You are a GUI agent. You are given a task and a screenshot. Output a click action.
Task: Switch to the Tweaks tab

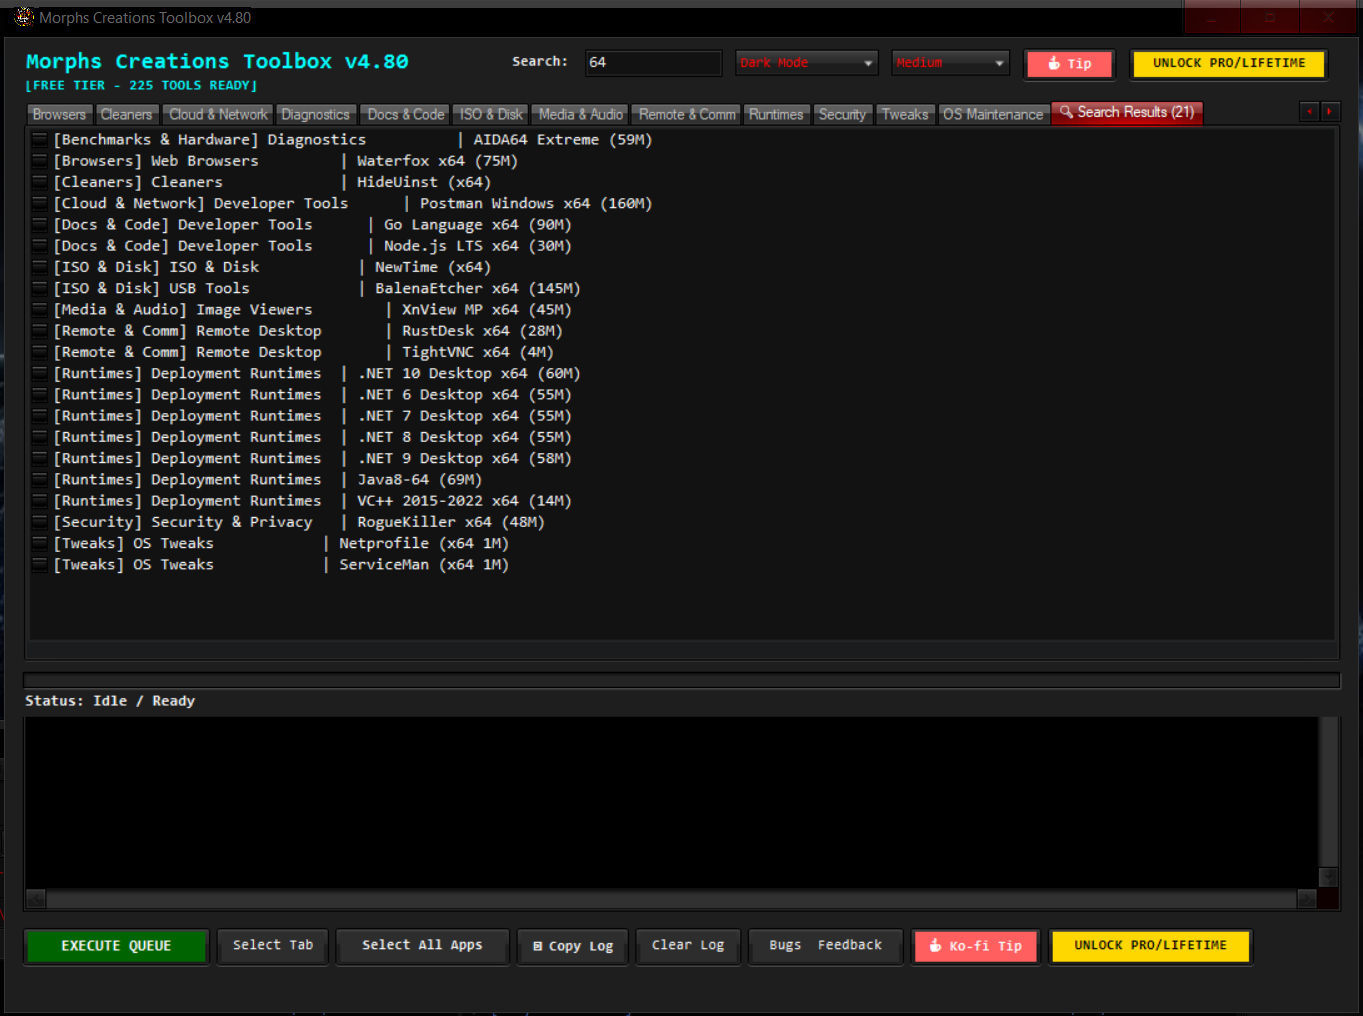[x=905, y=115]
